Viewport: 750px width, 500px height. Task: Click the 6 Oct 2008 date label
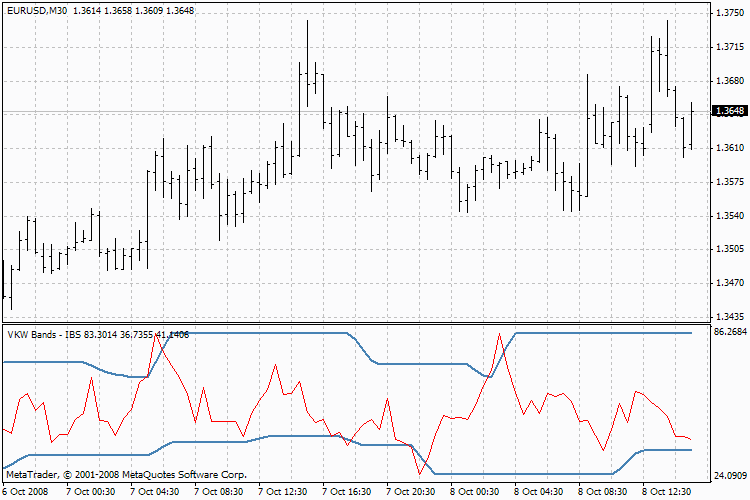(x=28, y=491)
